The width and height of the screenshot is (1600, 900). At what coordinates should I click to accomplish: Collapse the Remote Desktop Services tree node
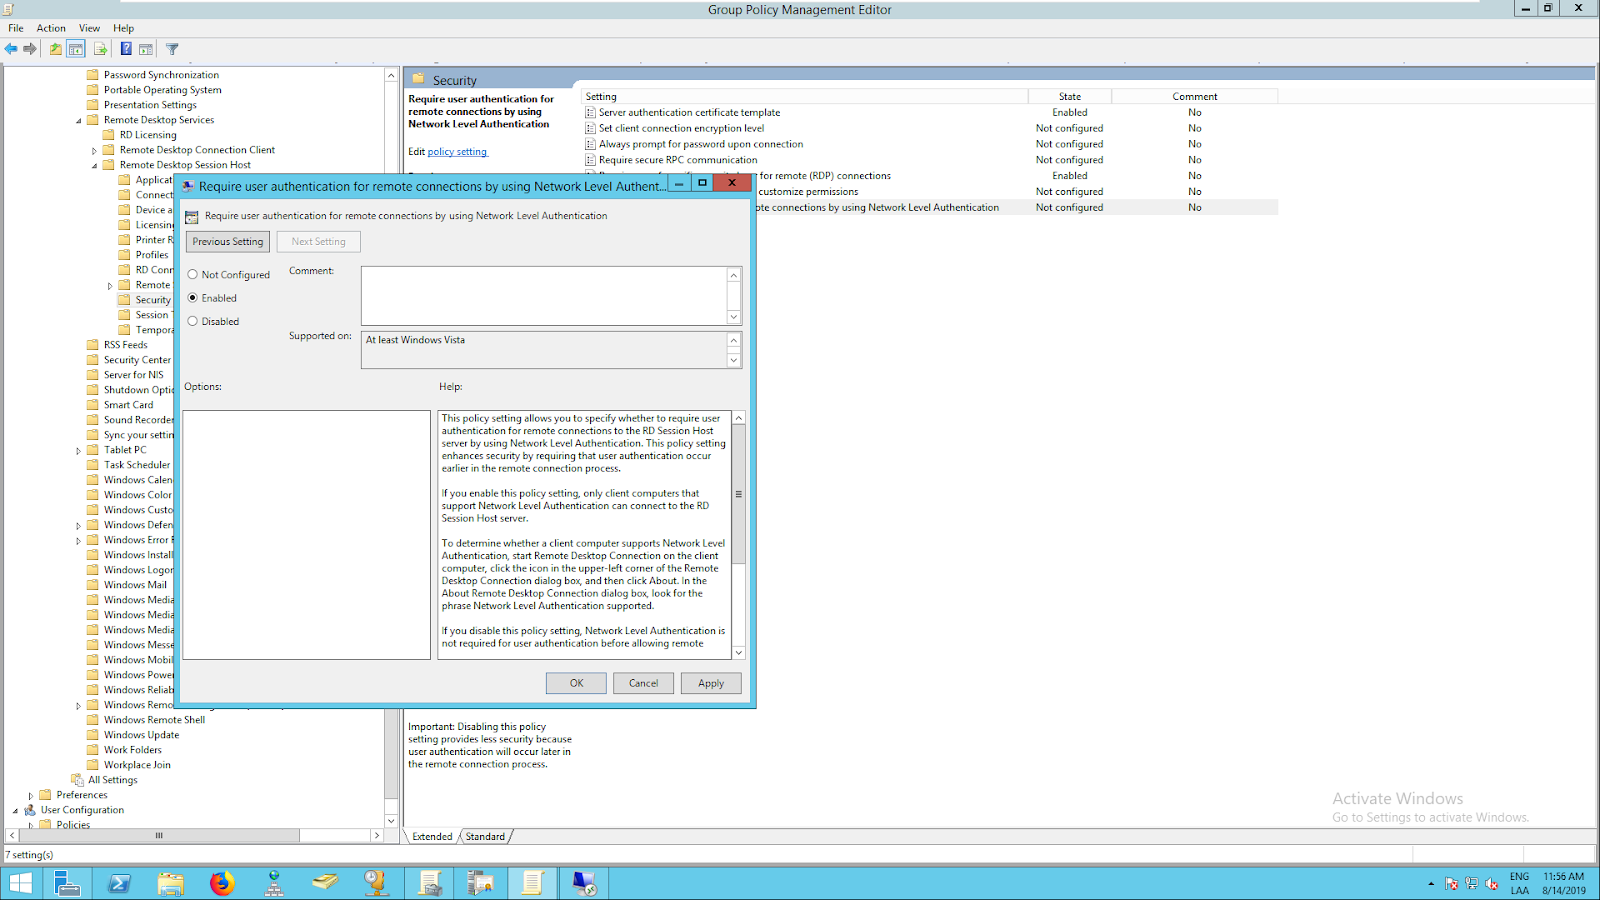tap(79, 121)
